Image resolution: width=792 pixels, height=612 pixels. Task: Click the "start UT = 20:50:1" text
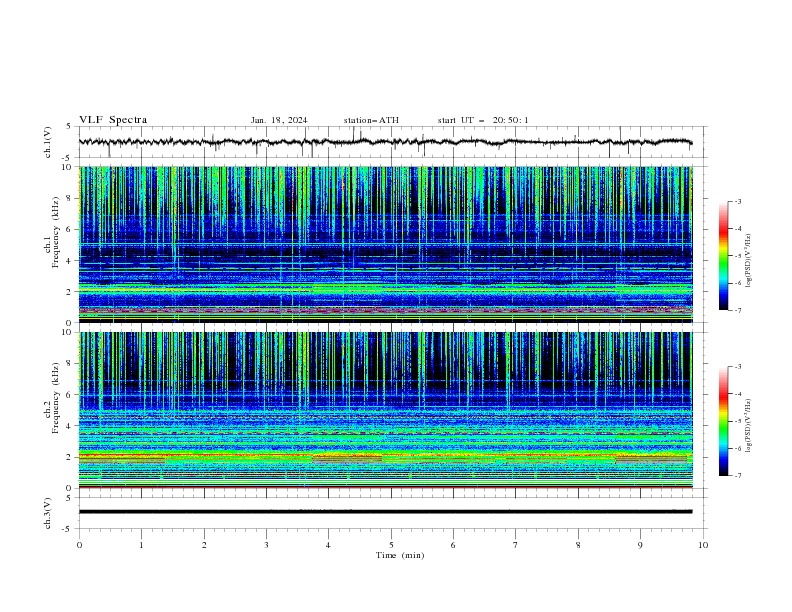pyautogui.click(x=483, y=120)
